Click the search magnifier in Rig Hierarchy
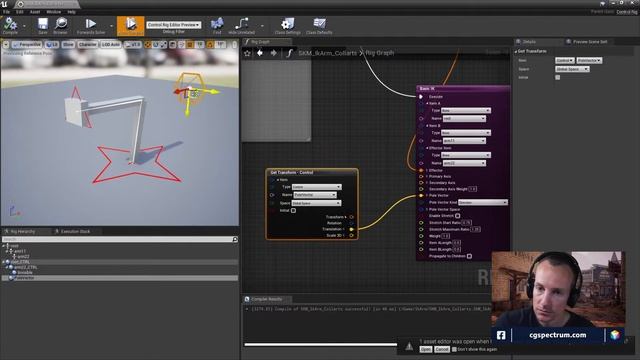This screenshot has width=640, height=360. (x=235, y=239)
